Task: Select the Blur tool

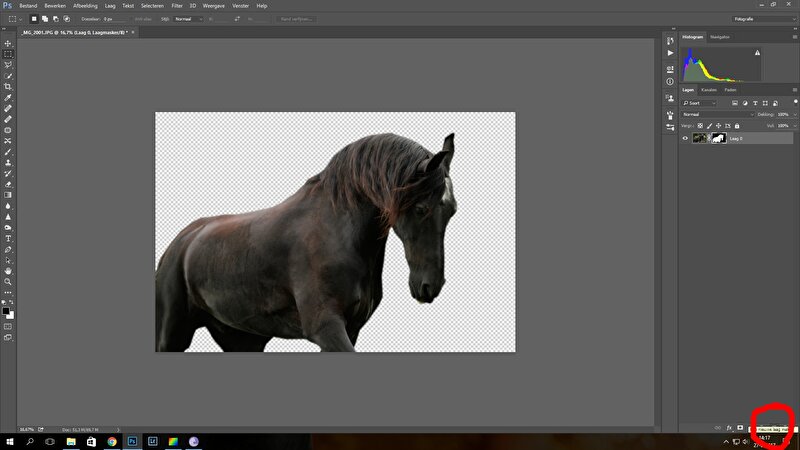Action: click(8, 206)
